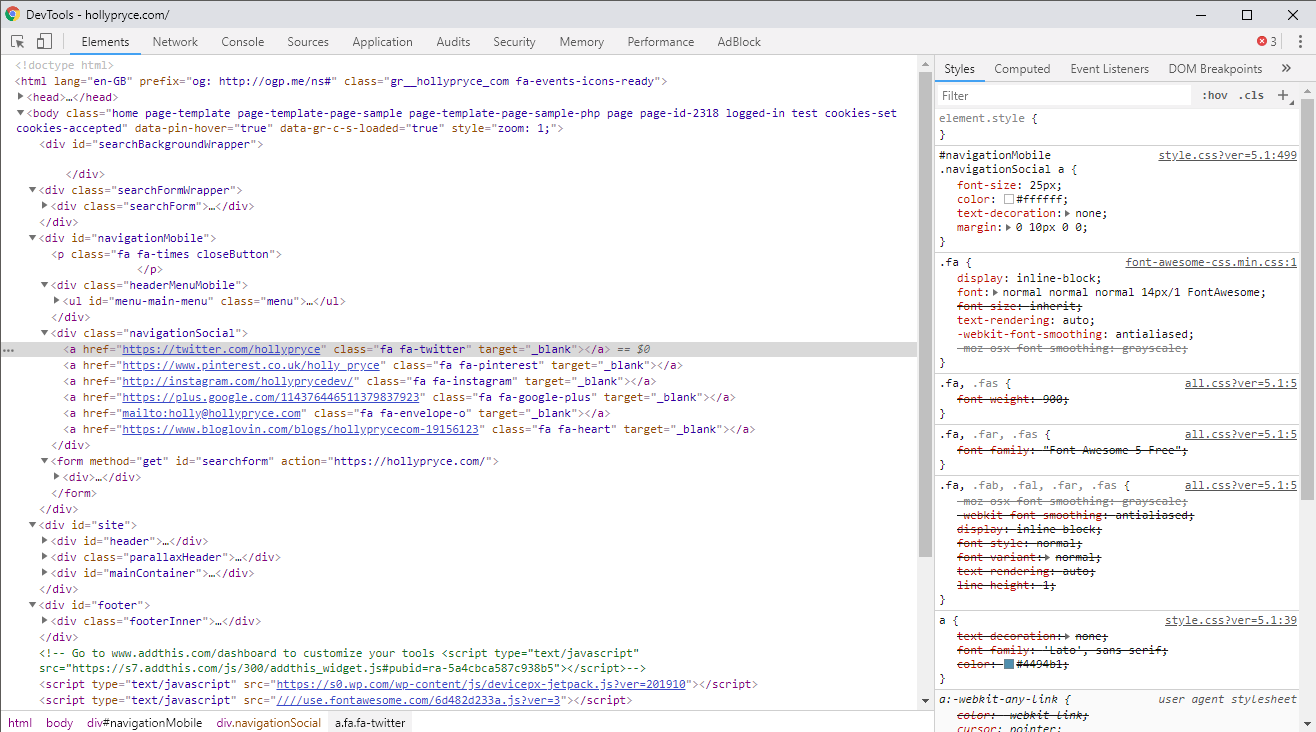This screenshot has width=1316, height=732.
Task: Expand the head element in DOM tree
Action: coord(21,96)
